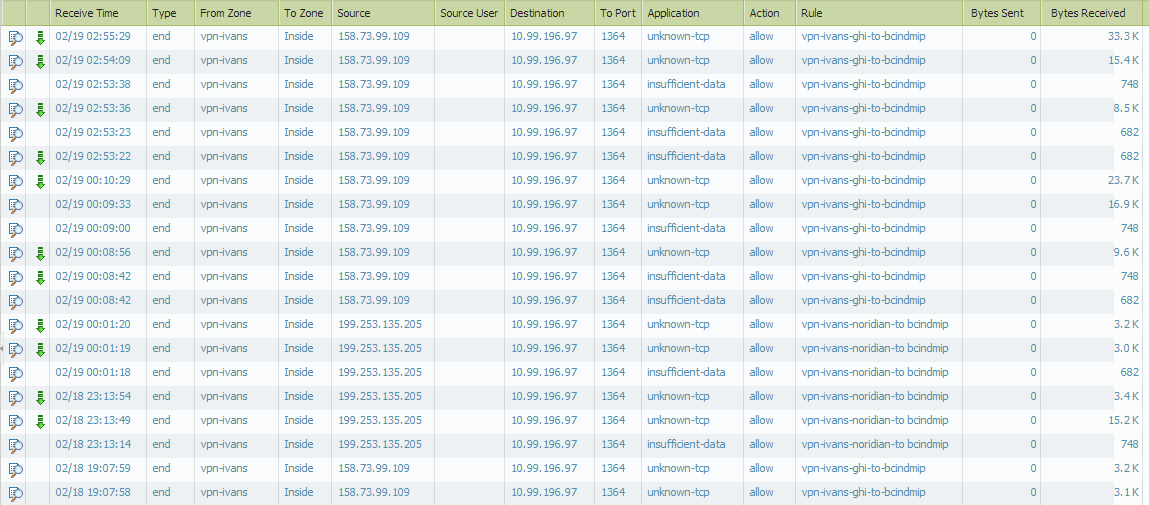Image resolution: width=1149 pixels, height=505 pixels.
Task: Click green download arrow on 02/19 02:54:09 row
Action: 40,62
